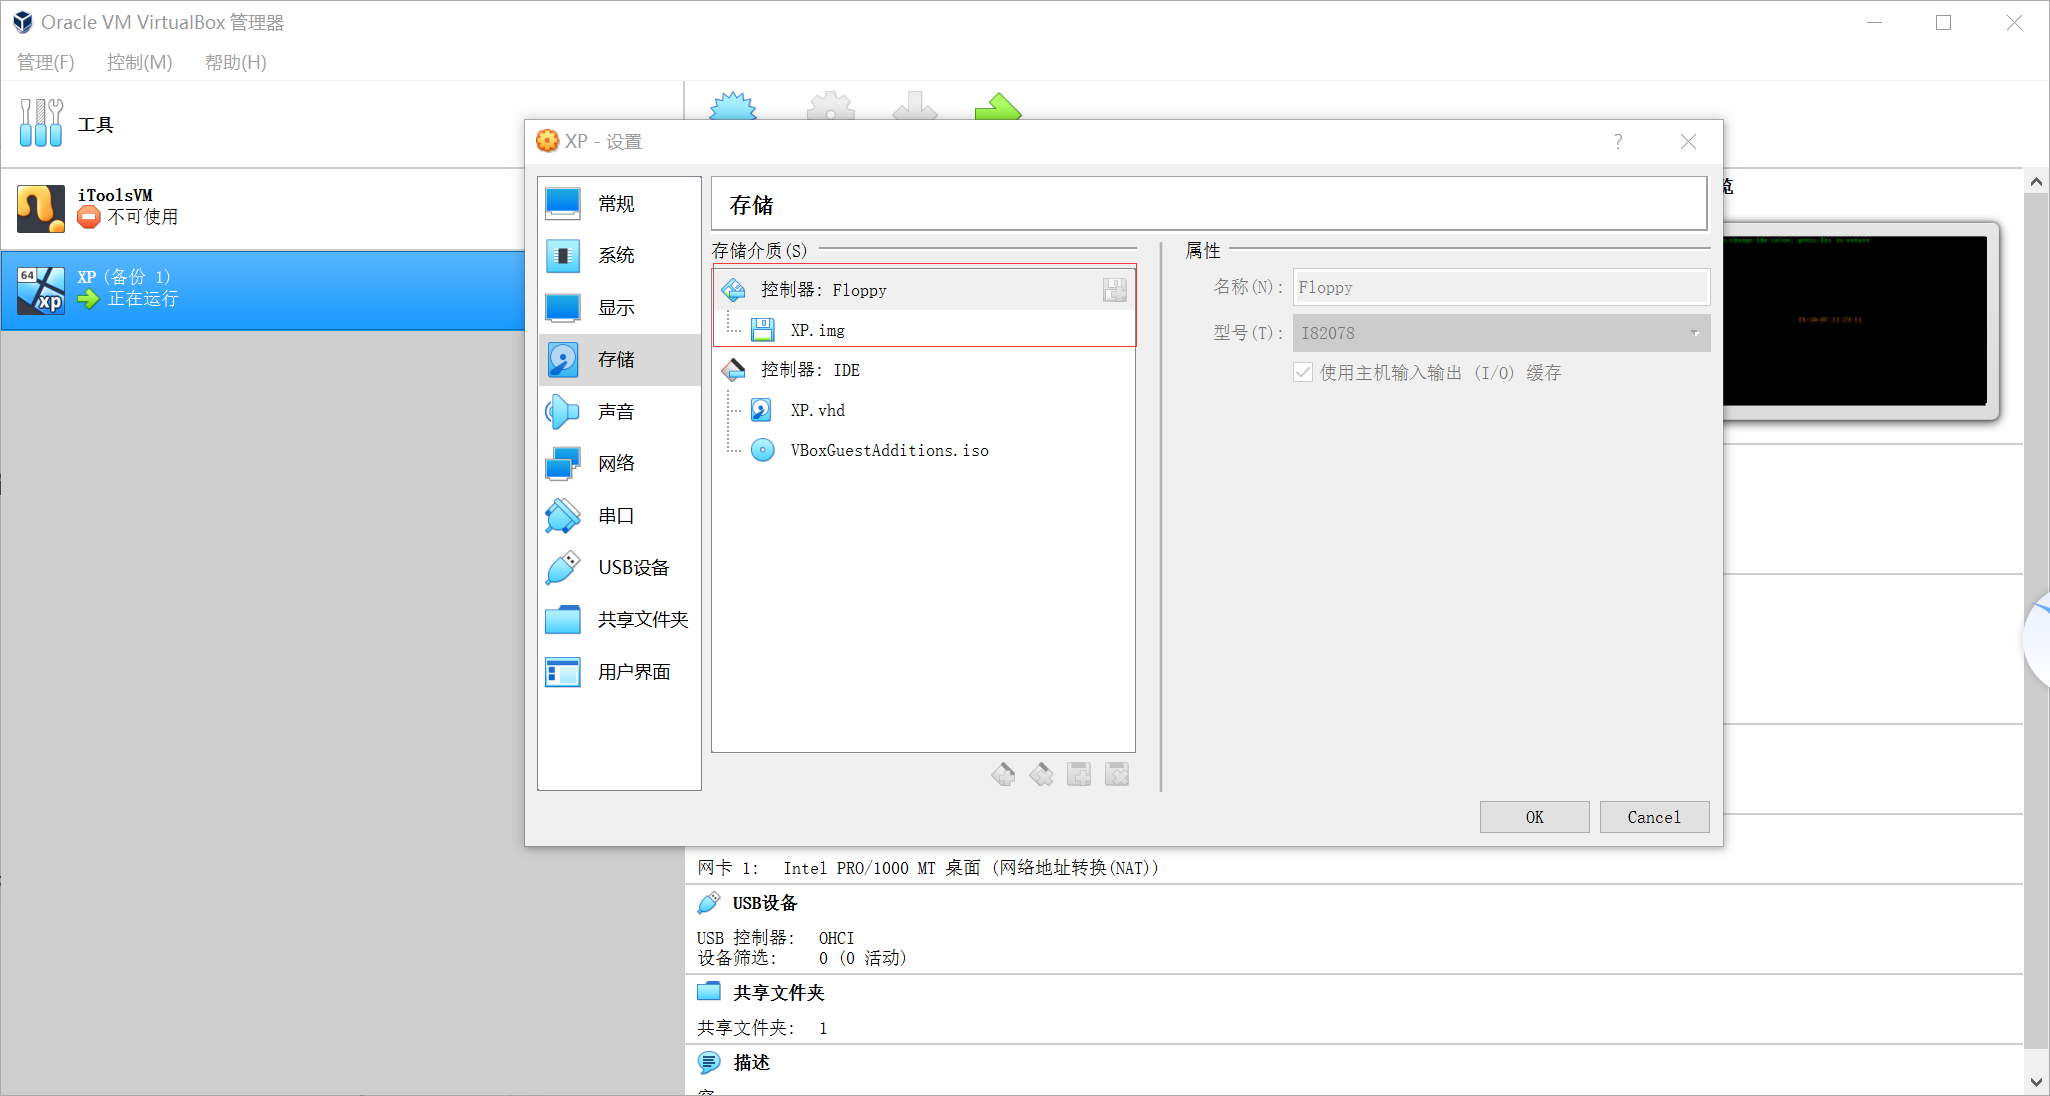Click the VirtualBox app icon in title bar

(23, 22)
